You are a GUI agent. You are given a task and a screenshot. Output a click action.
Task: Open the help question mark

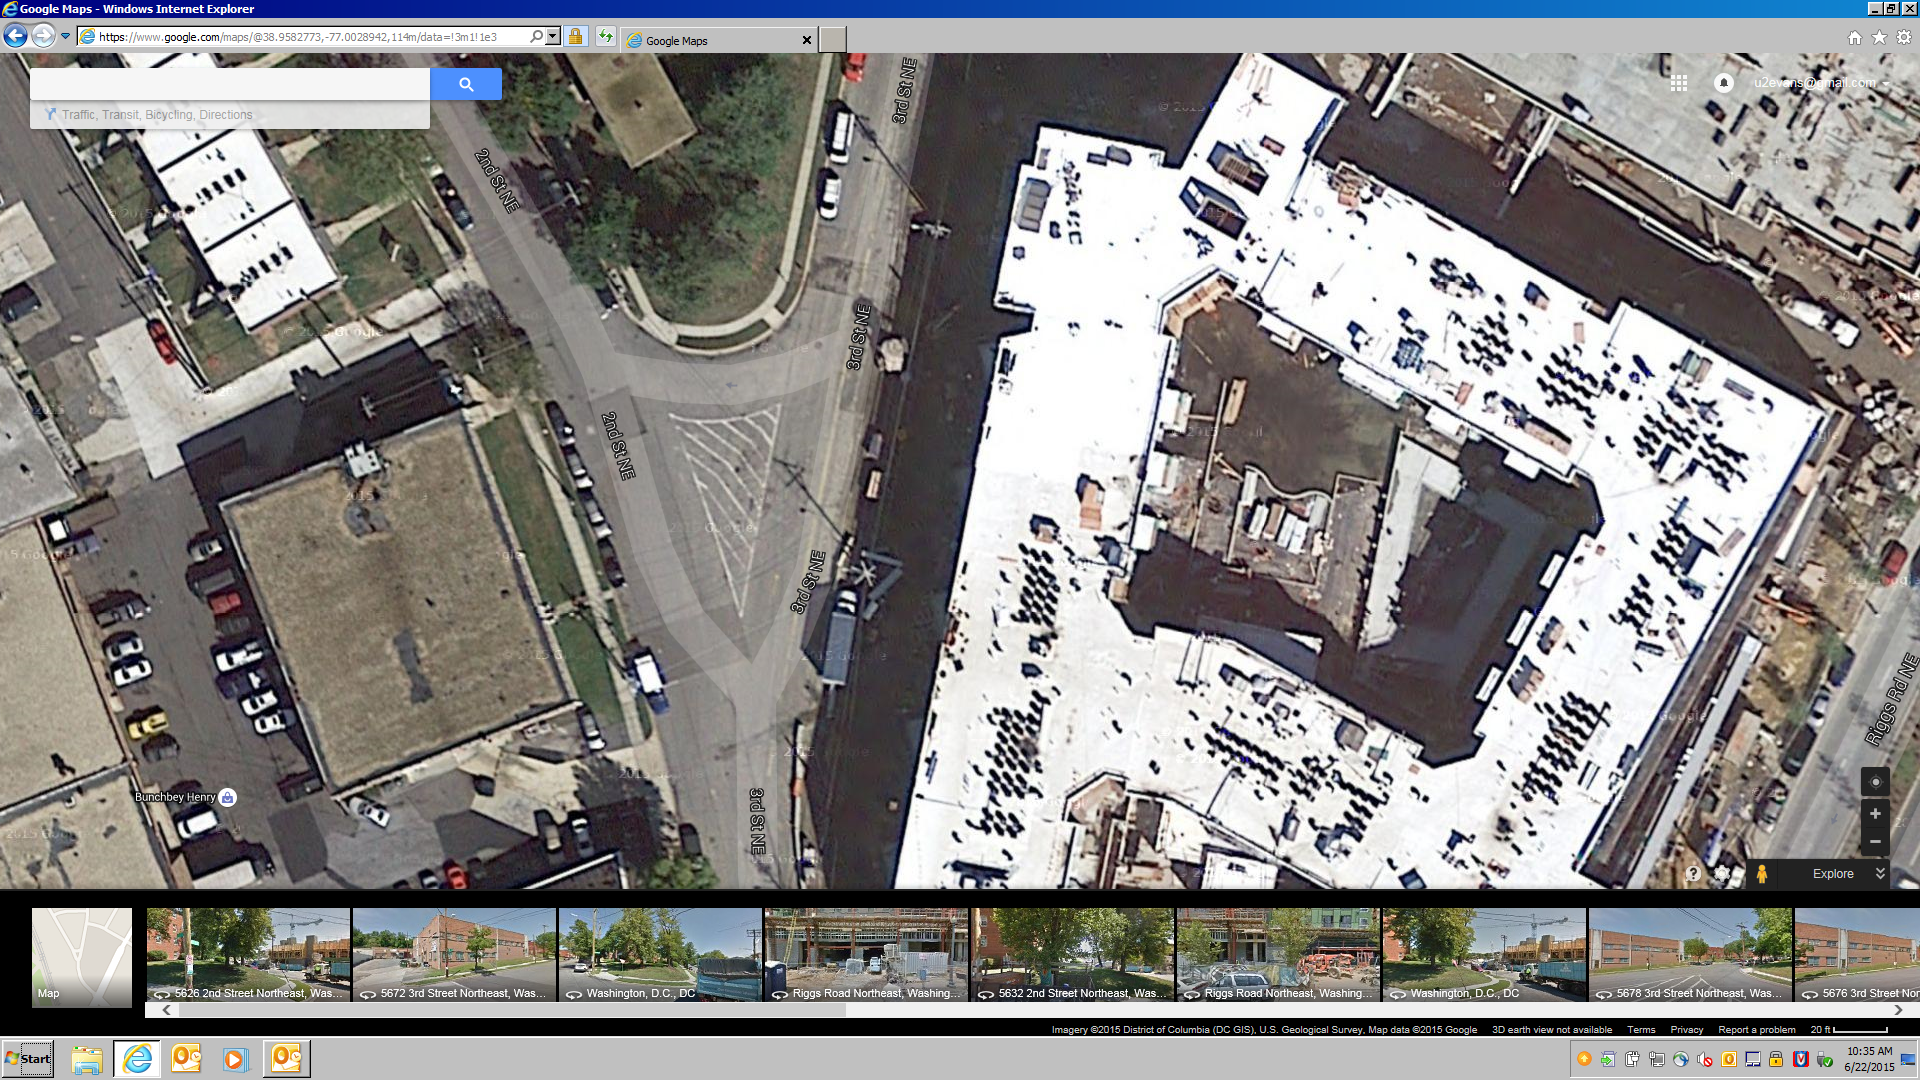pos(1692,873)
